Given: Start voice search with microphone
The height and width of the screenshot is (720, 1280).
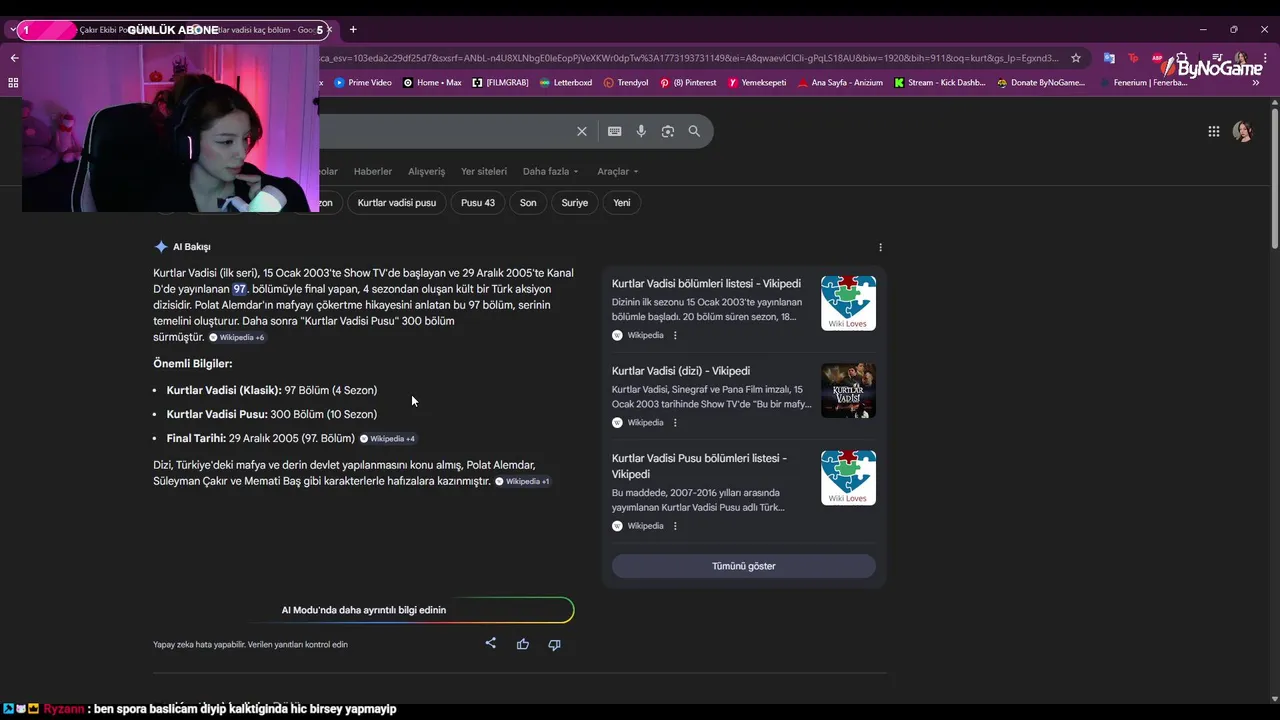Looking at the screenshot, I should [x=641, y=131].
